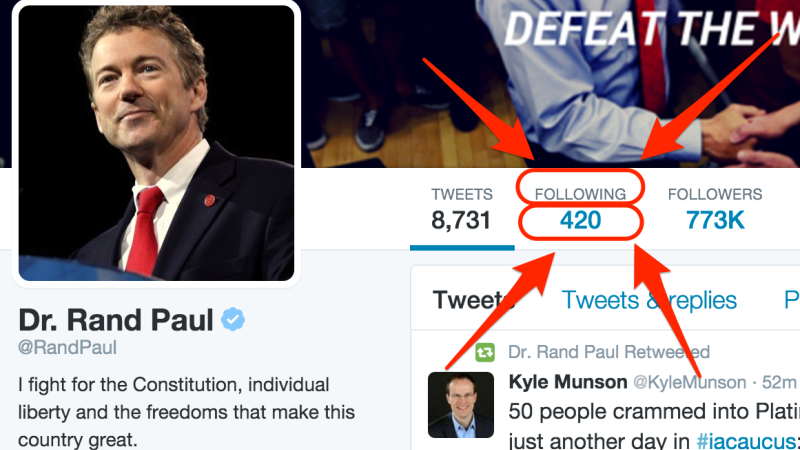
Task: Open Kyle Munson's avatar thumbnail
Action: (x=461, y=405)
